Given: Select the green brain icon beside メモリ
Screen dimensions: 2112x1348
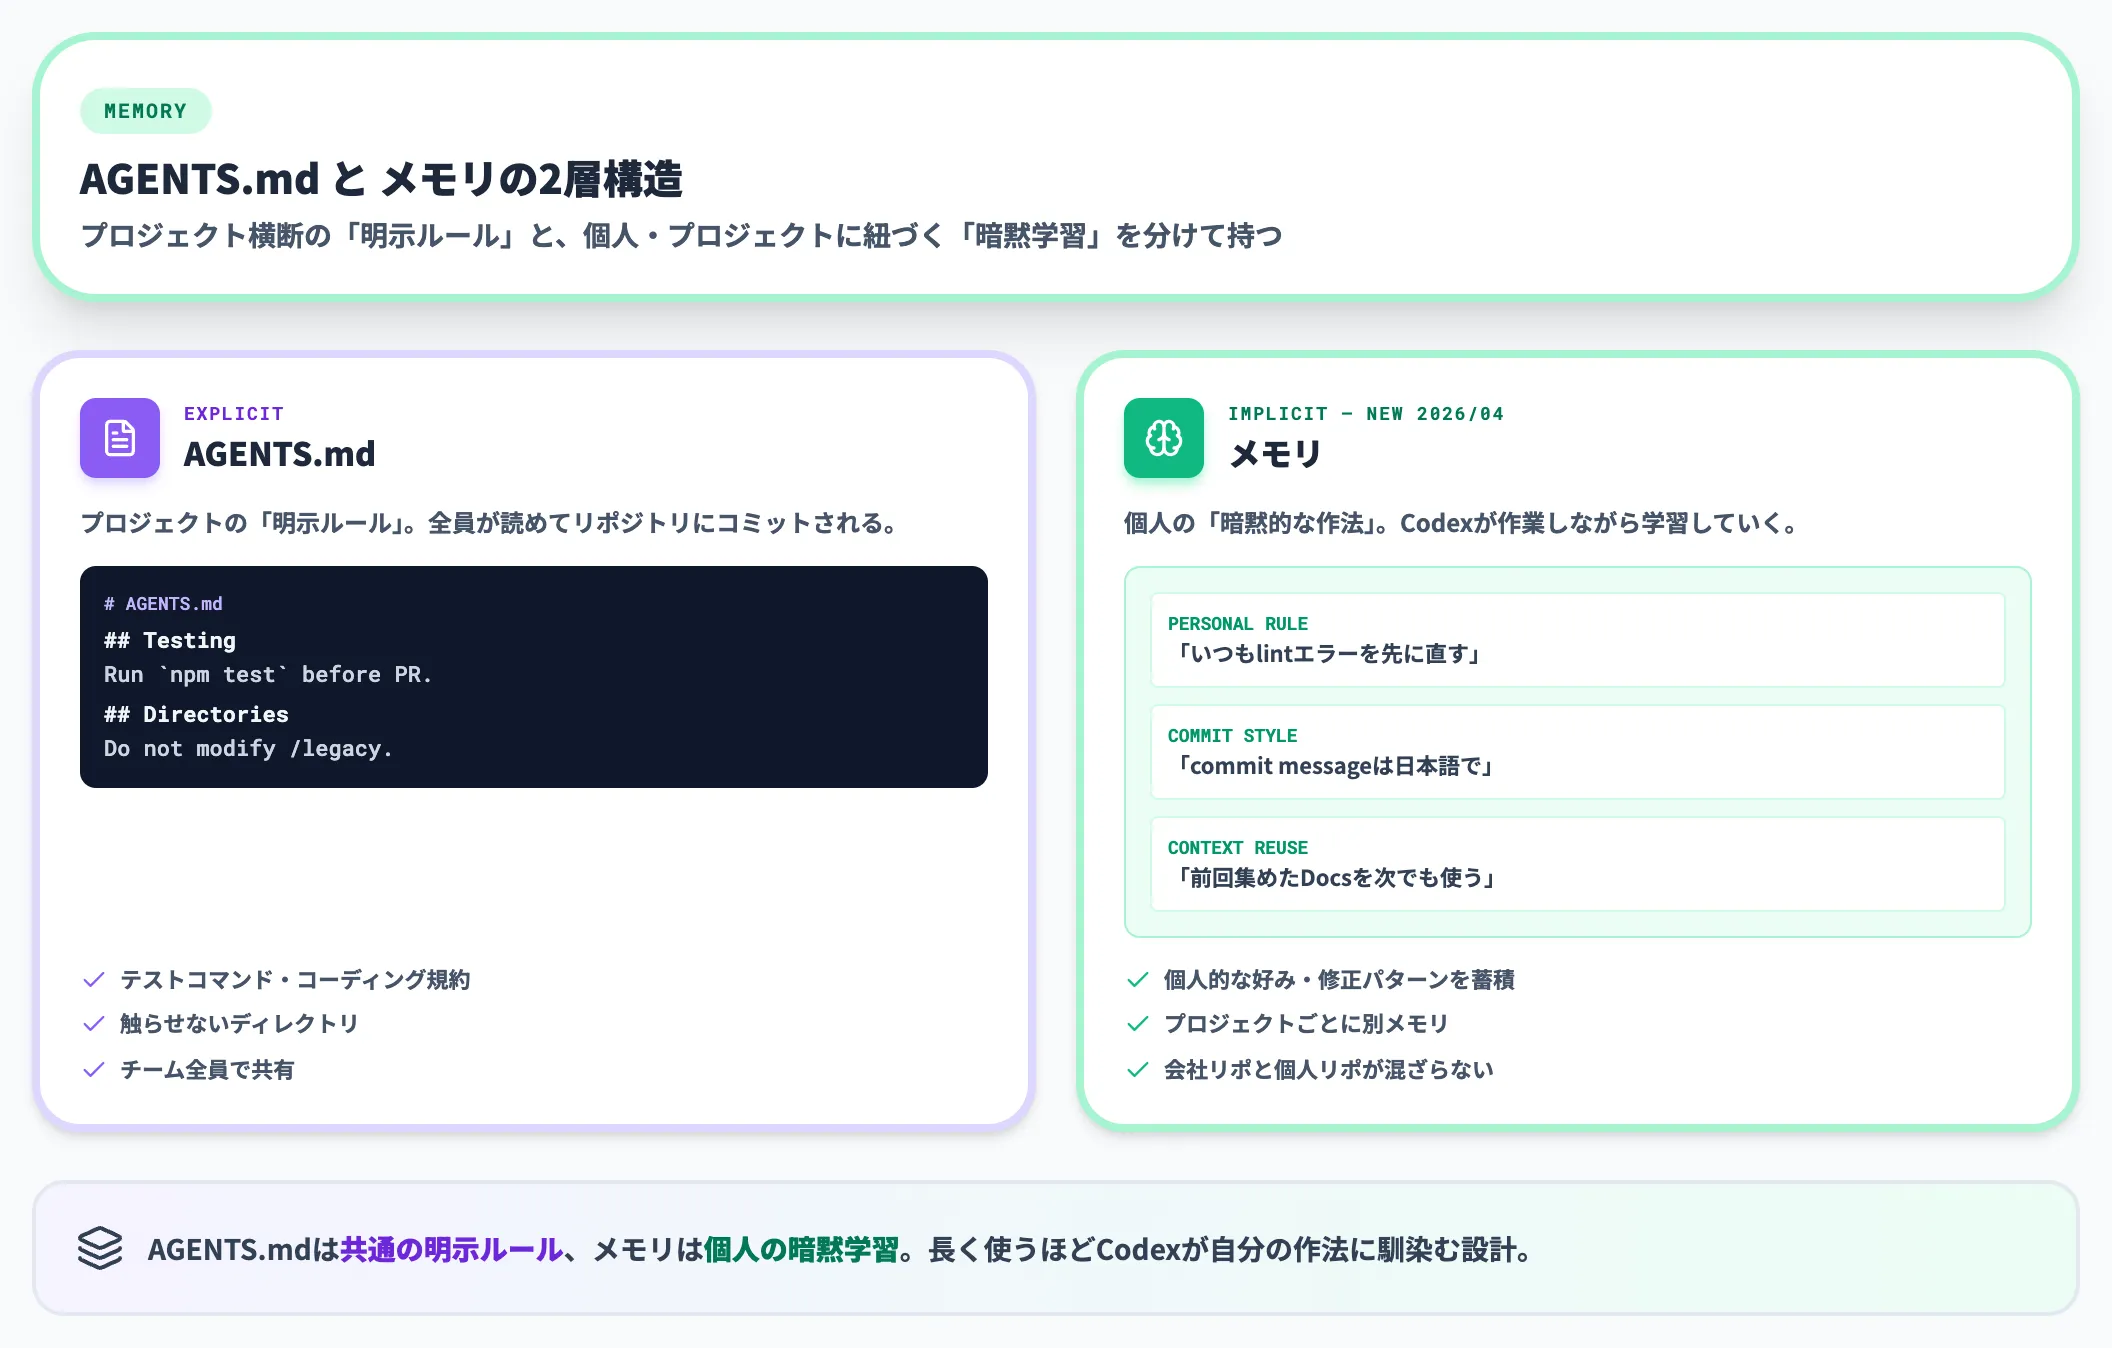Looking at the screenshot, I should [x=1163, y=438].
